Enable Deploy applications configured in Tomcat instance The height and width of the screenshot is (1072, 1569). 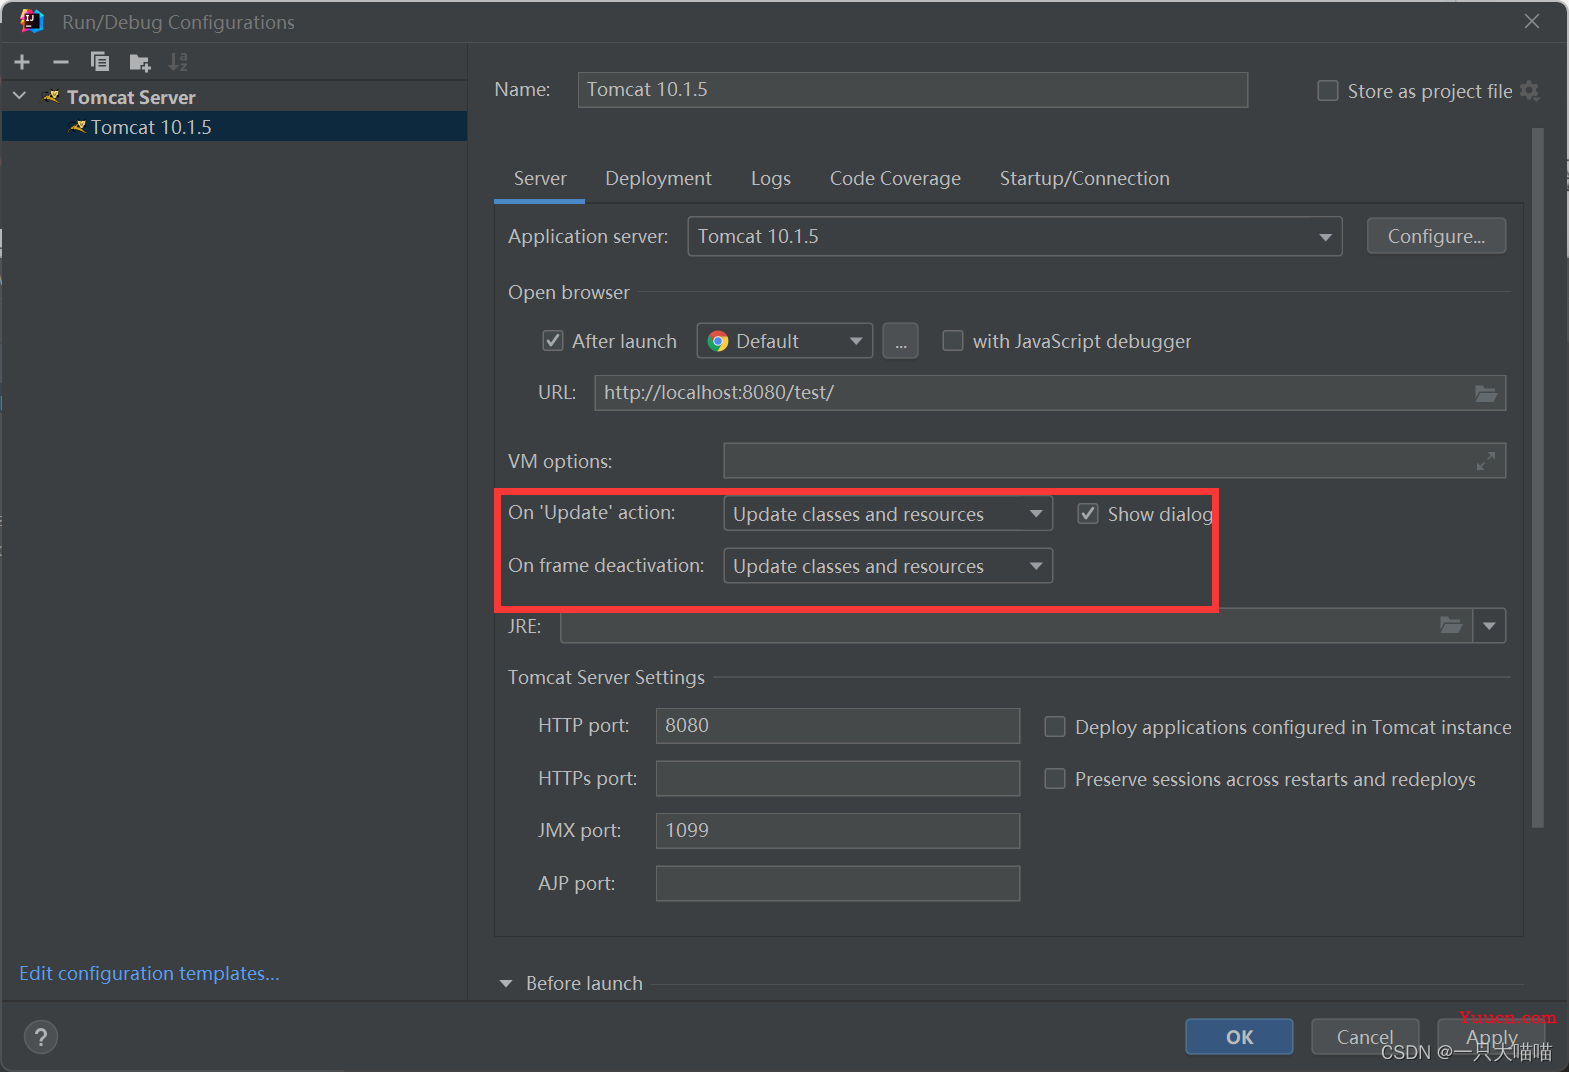(x=1055, y=727)
